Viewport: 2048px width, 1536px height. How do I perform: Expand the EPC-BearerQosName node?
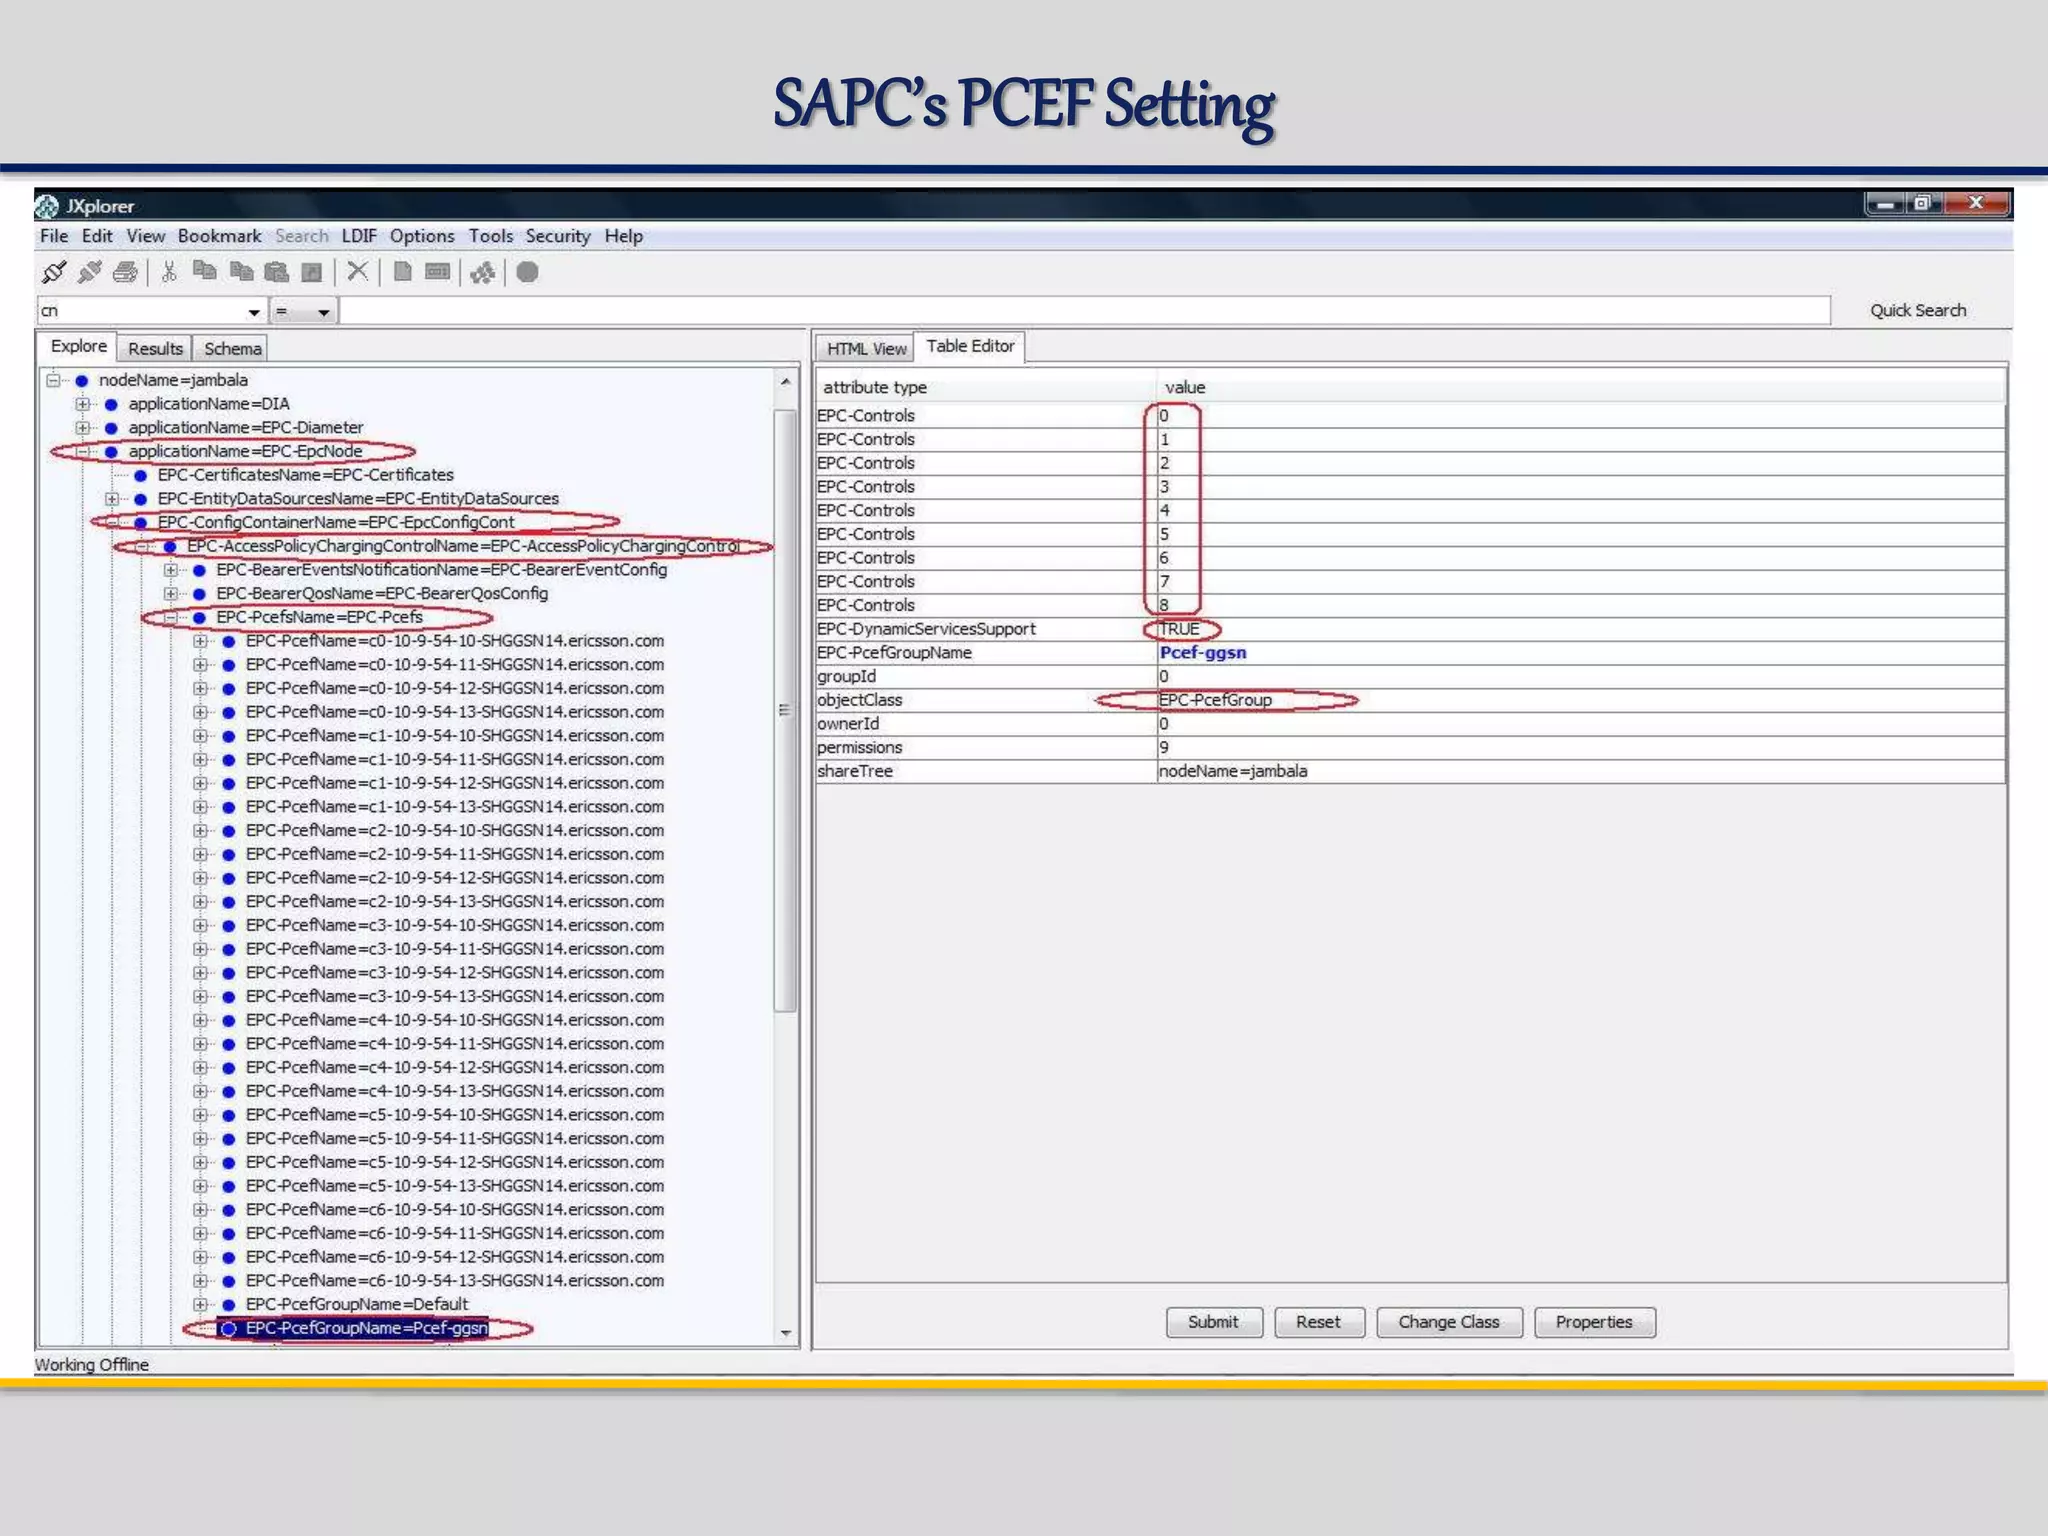coord(170,594)
